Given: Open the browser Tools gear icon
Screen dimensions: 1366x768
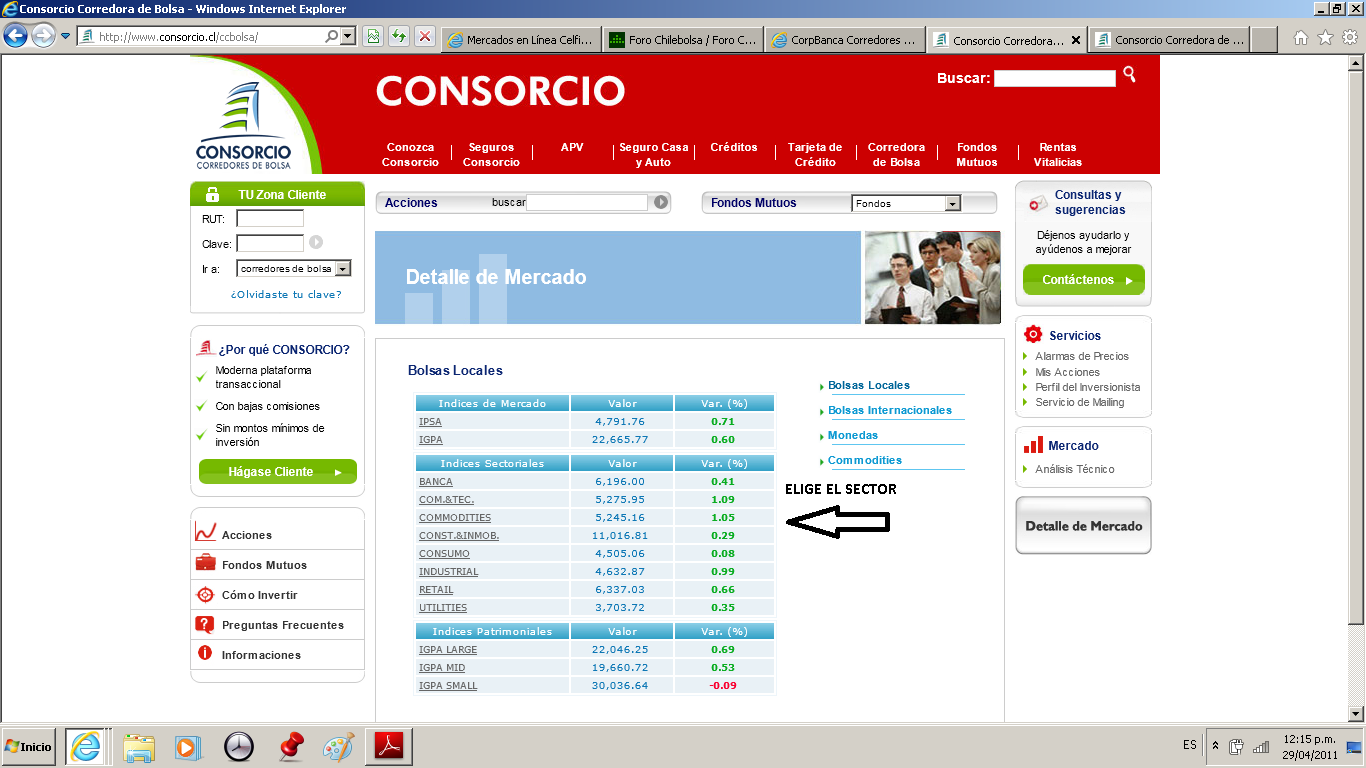Looking at the screenshot, I should [1350, 38].
